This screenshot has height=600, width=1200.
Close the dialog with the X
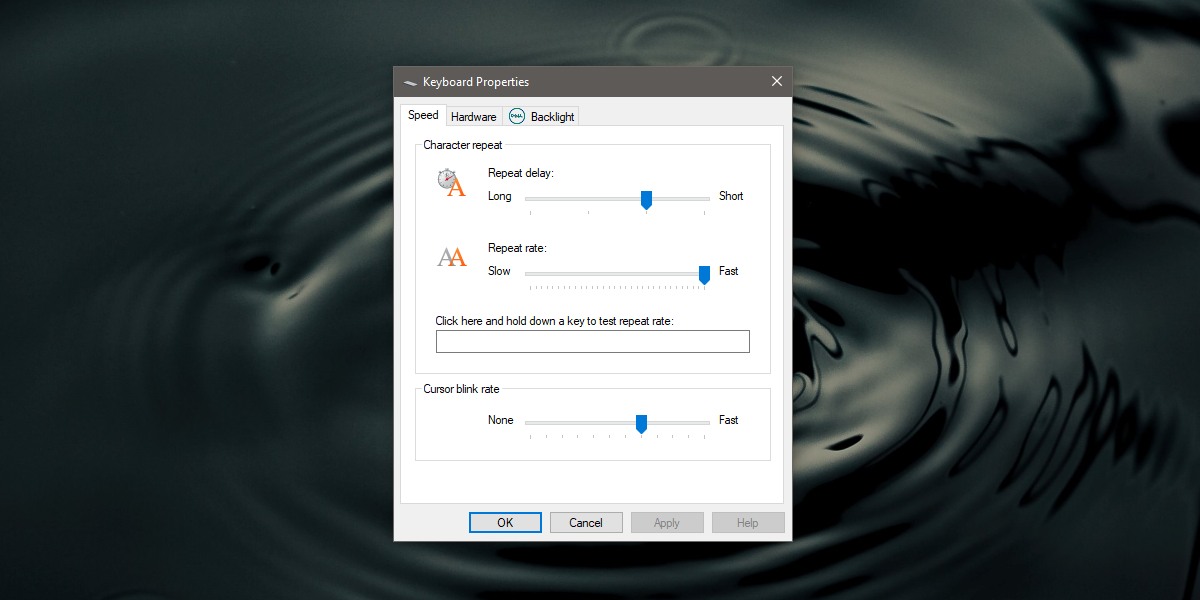point(777,81)
